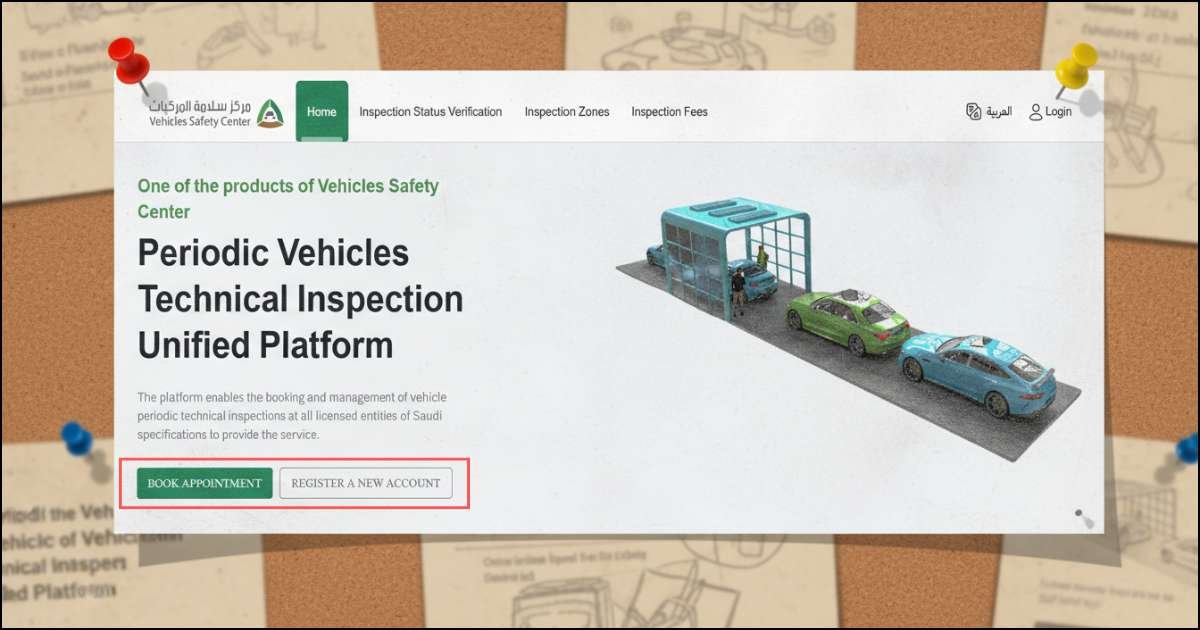Click the platform description paragraph
The height and width of the screenshot is (630, 1200).
click(x=293, y=413)
